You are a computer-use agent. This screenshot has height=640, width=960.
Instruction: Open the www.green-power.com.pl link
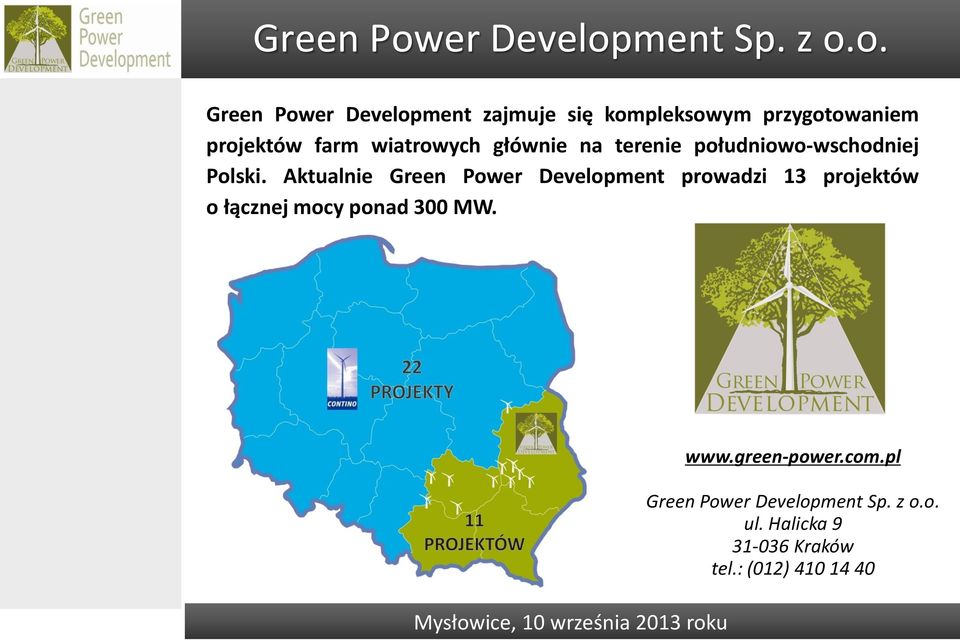792,457
